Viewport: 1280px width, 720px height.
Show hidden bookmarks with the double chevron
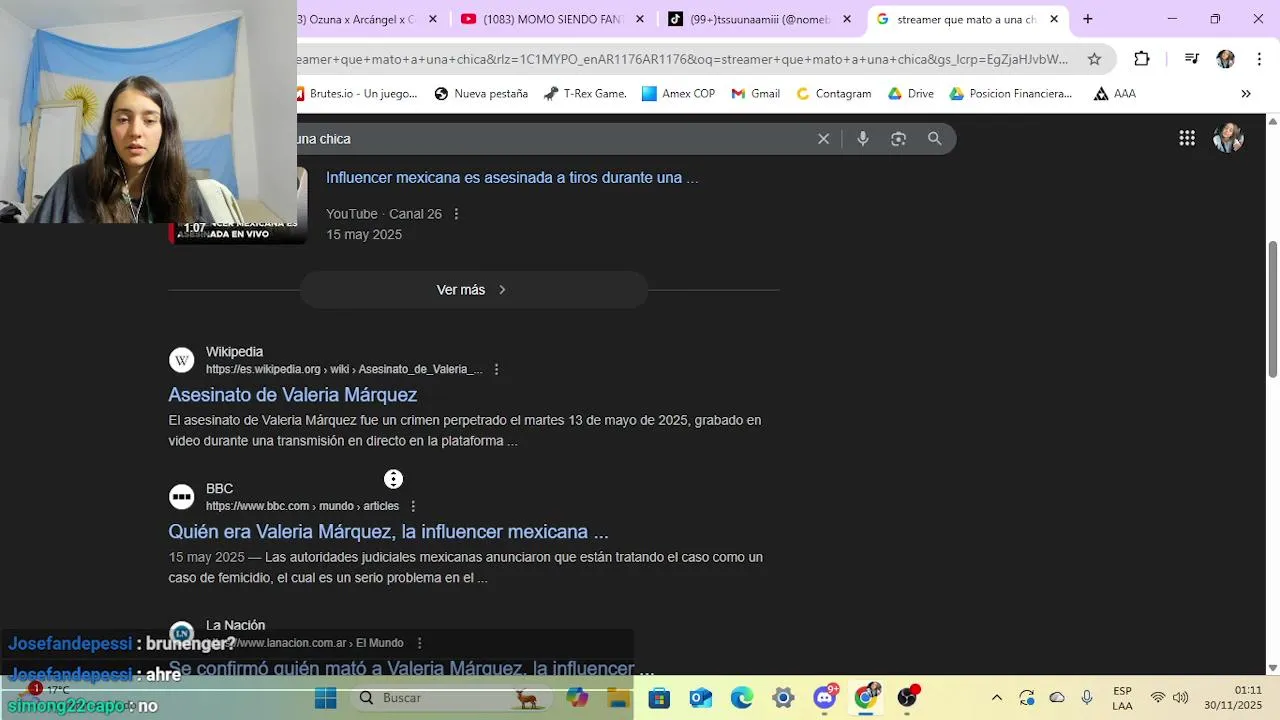pyautogui.click(x=1246, y=93)
